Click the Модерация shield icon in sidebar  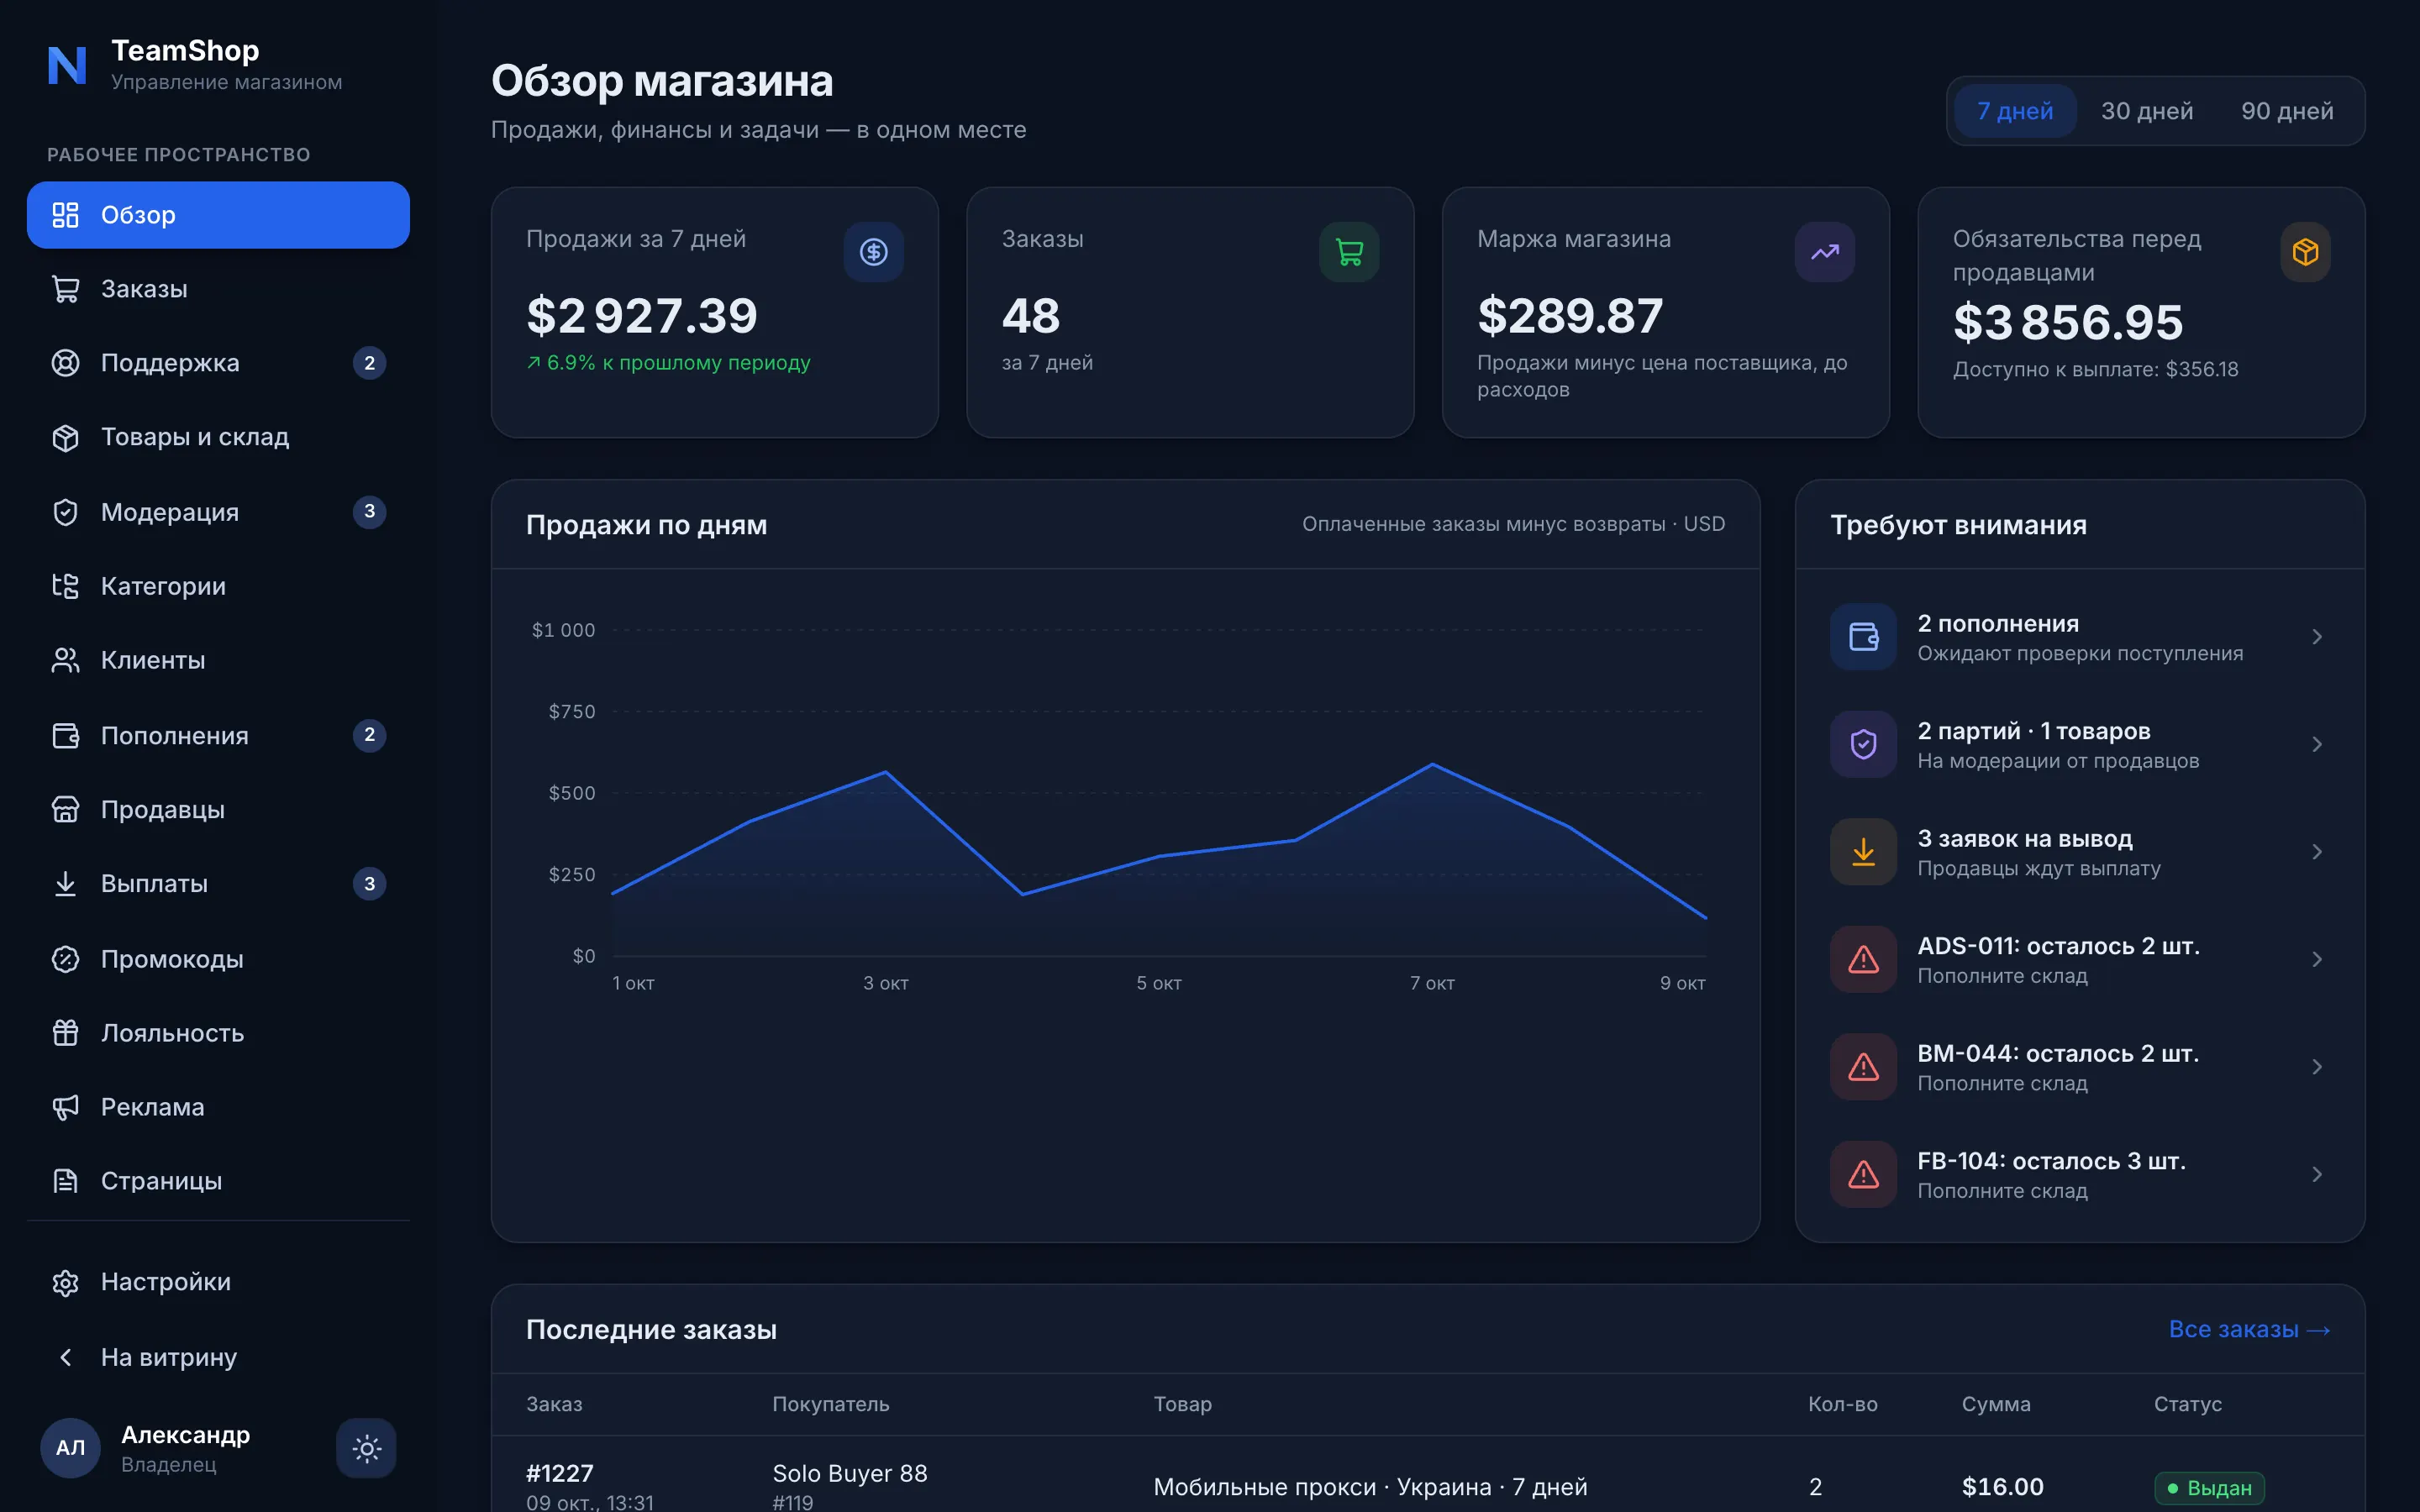(x=65, y=512)
